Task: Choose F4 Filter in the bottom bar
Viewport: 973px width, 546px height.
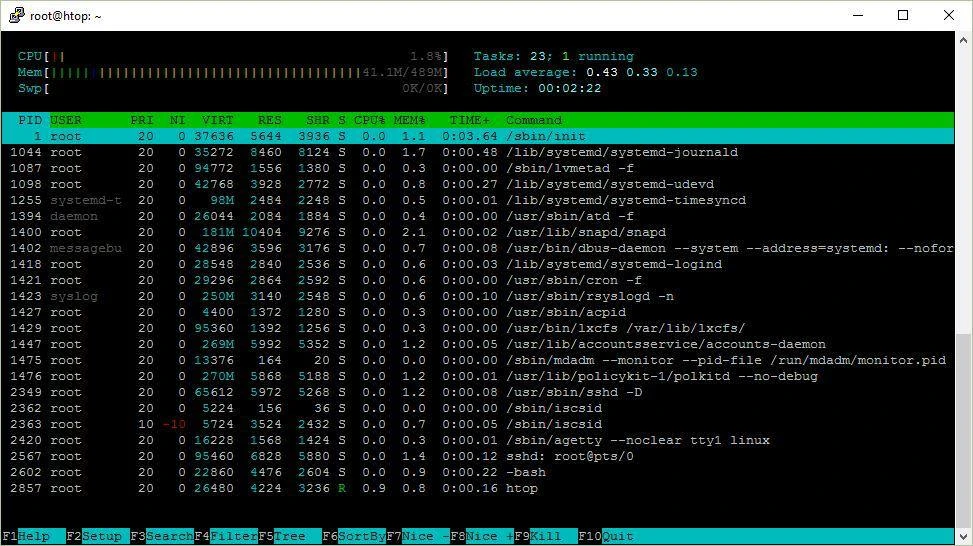Action: click(x=226, y=536)
